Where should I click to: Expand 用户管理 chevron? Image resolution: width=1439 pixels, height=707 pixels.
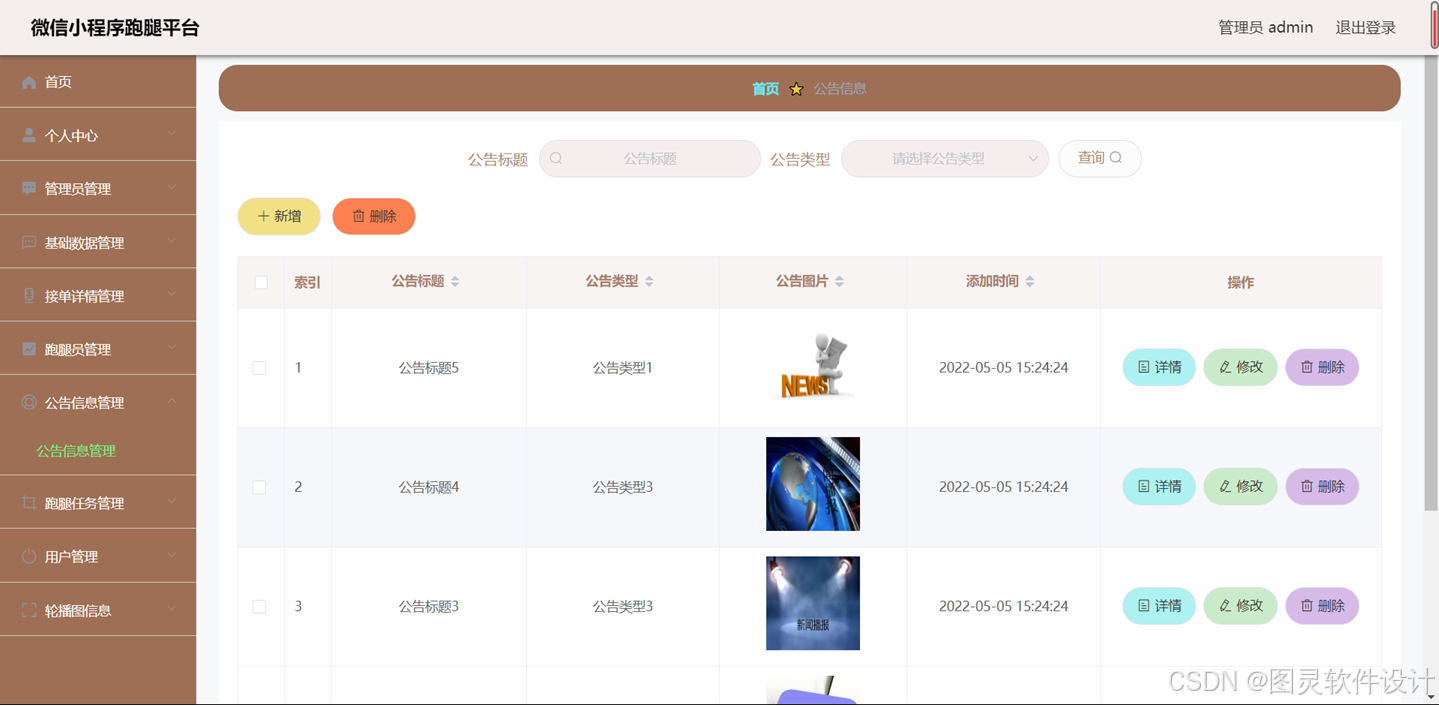171,555
